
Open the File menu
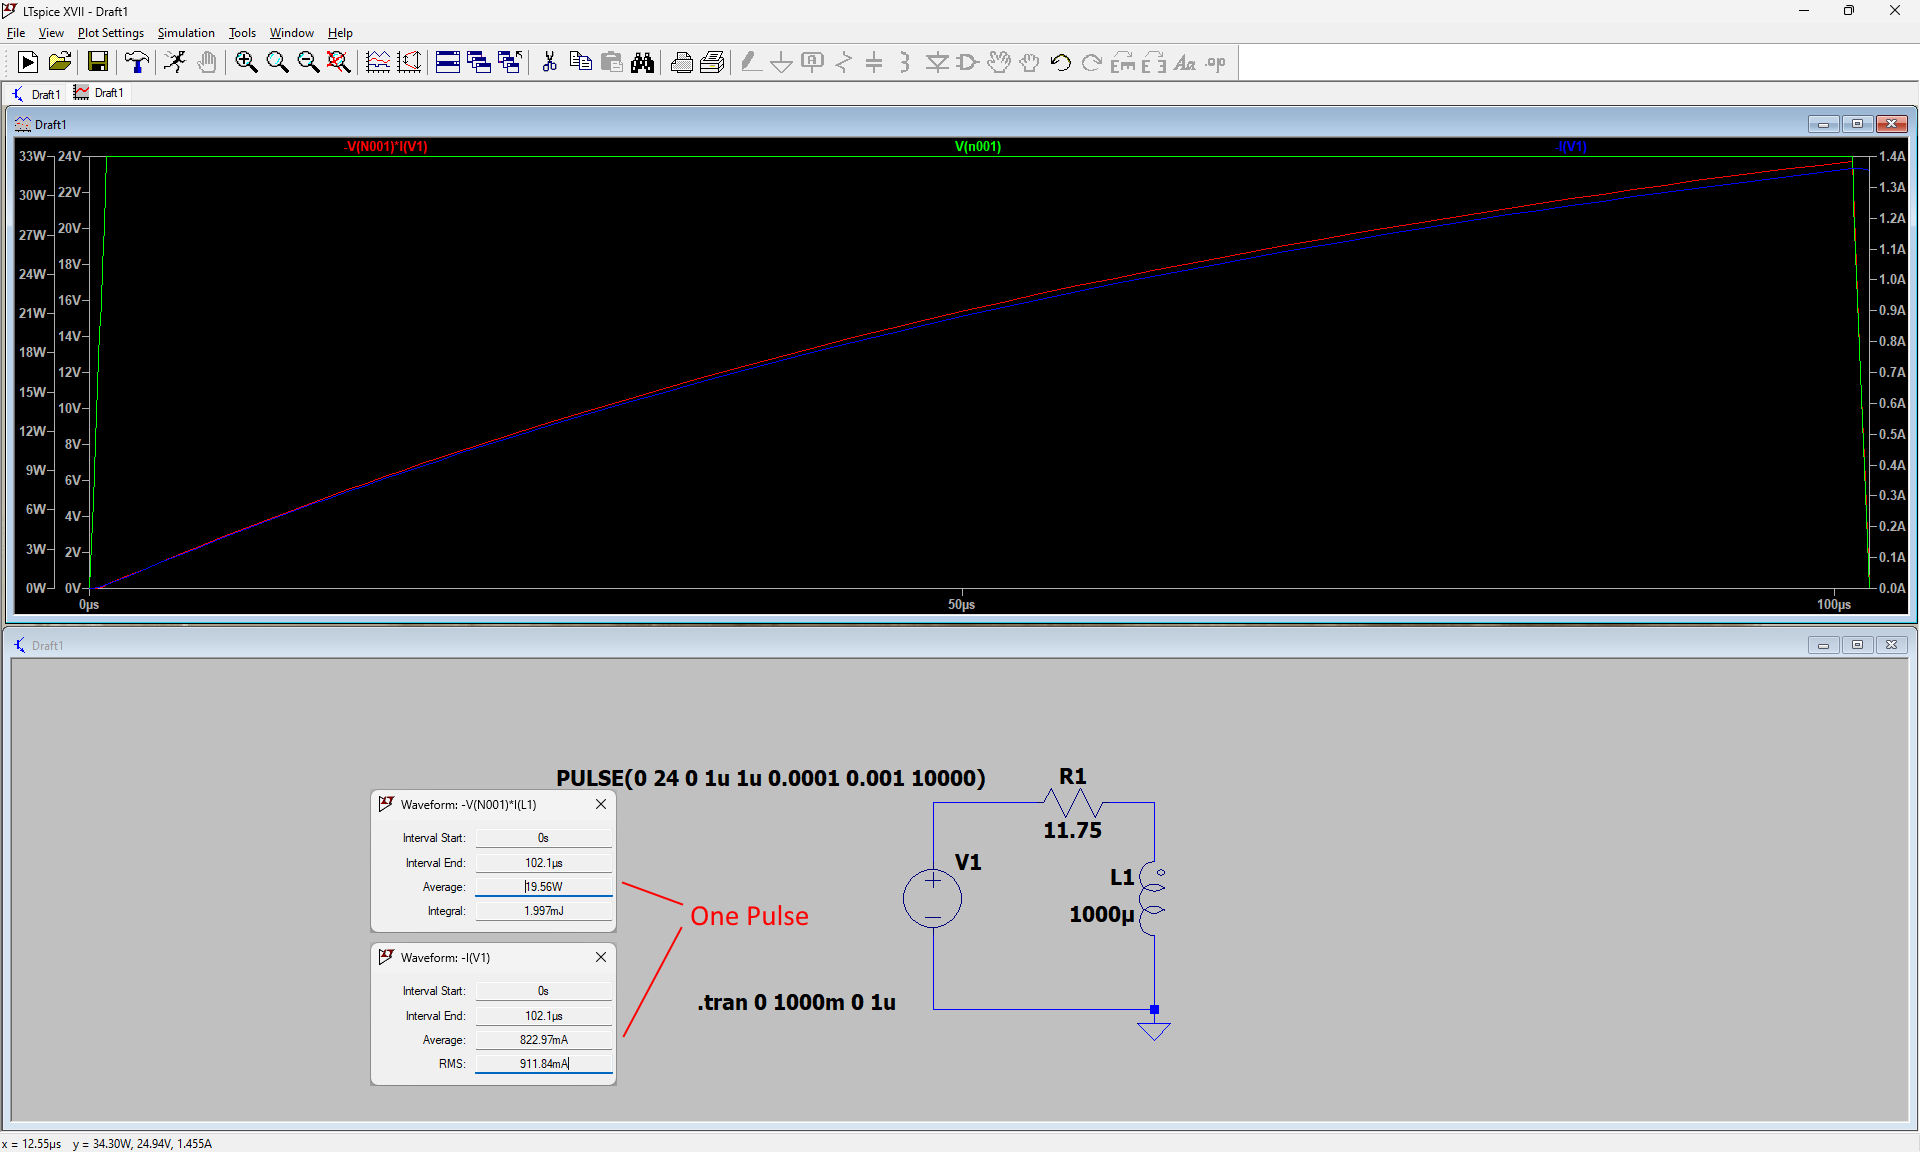(x=16, y=33)
